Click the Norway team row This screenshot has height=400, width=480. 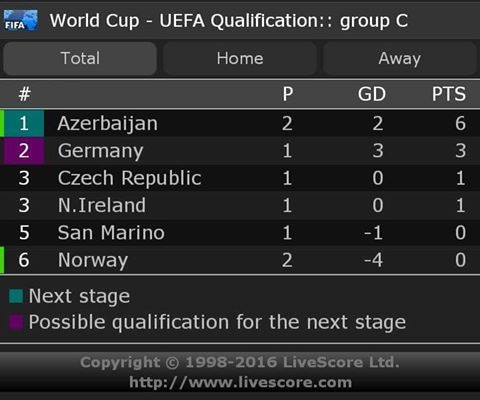(x=240, y=260)
